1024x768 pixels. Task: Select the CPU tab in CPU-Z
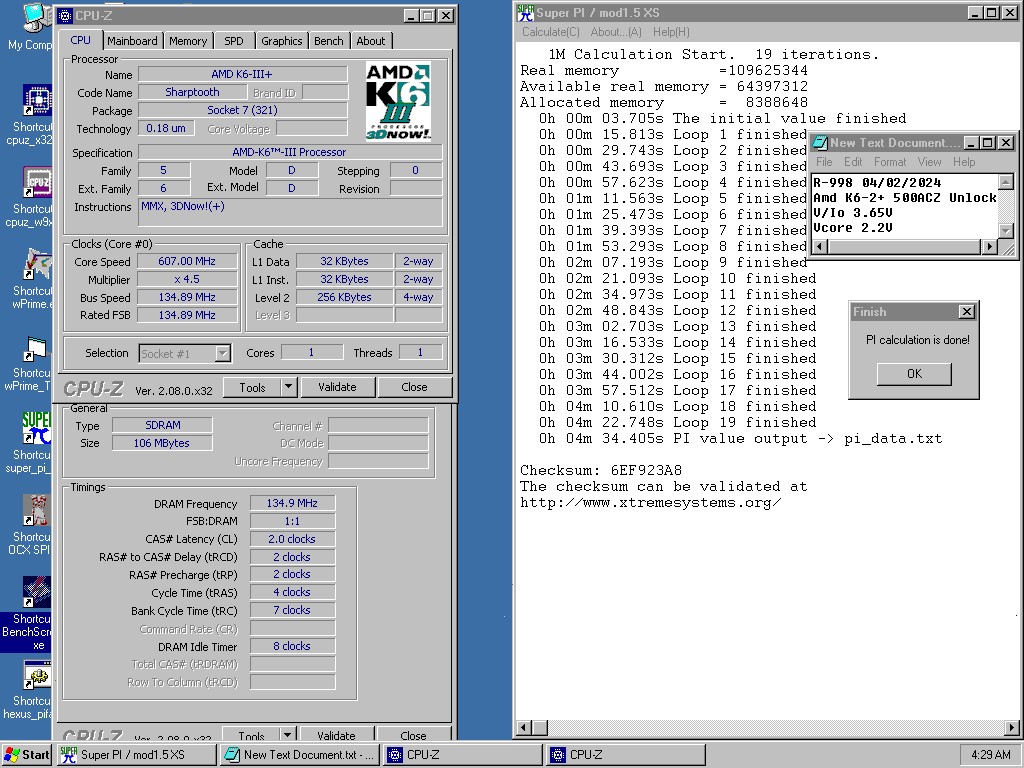click(80, 40)
